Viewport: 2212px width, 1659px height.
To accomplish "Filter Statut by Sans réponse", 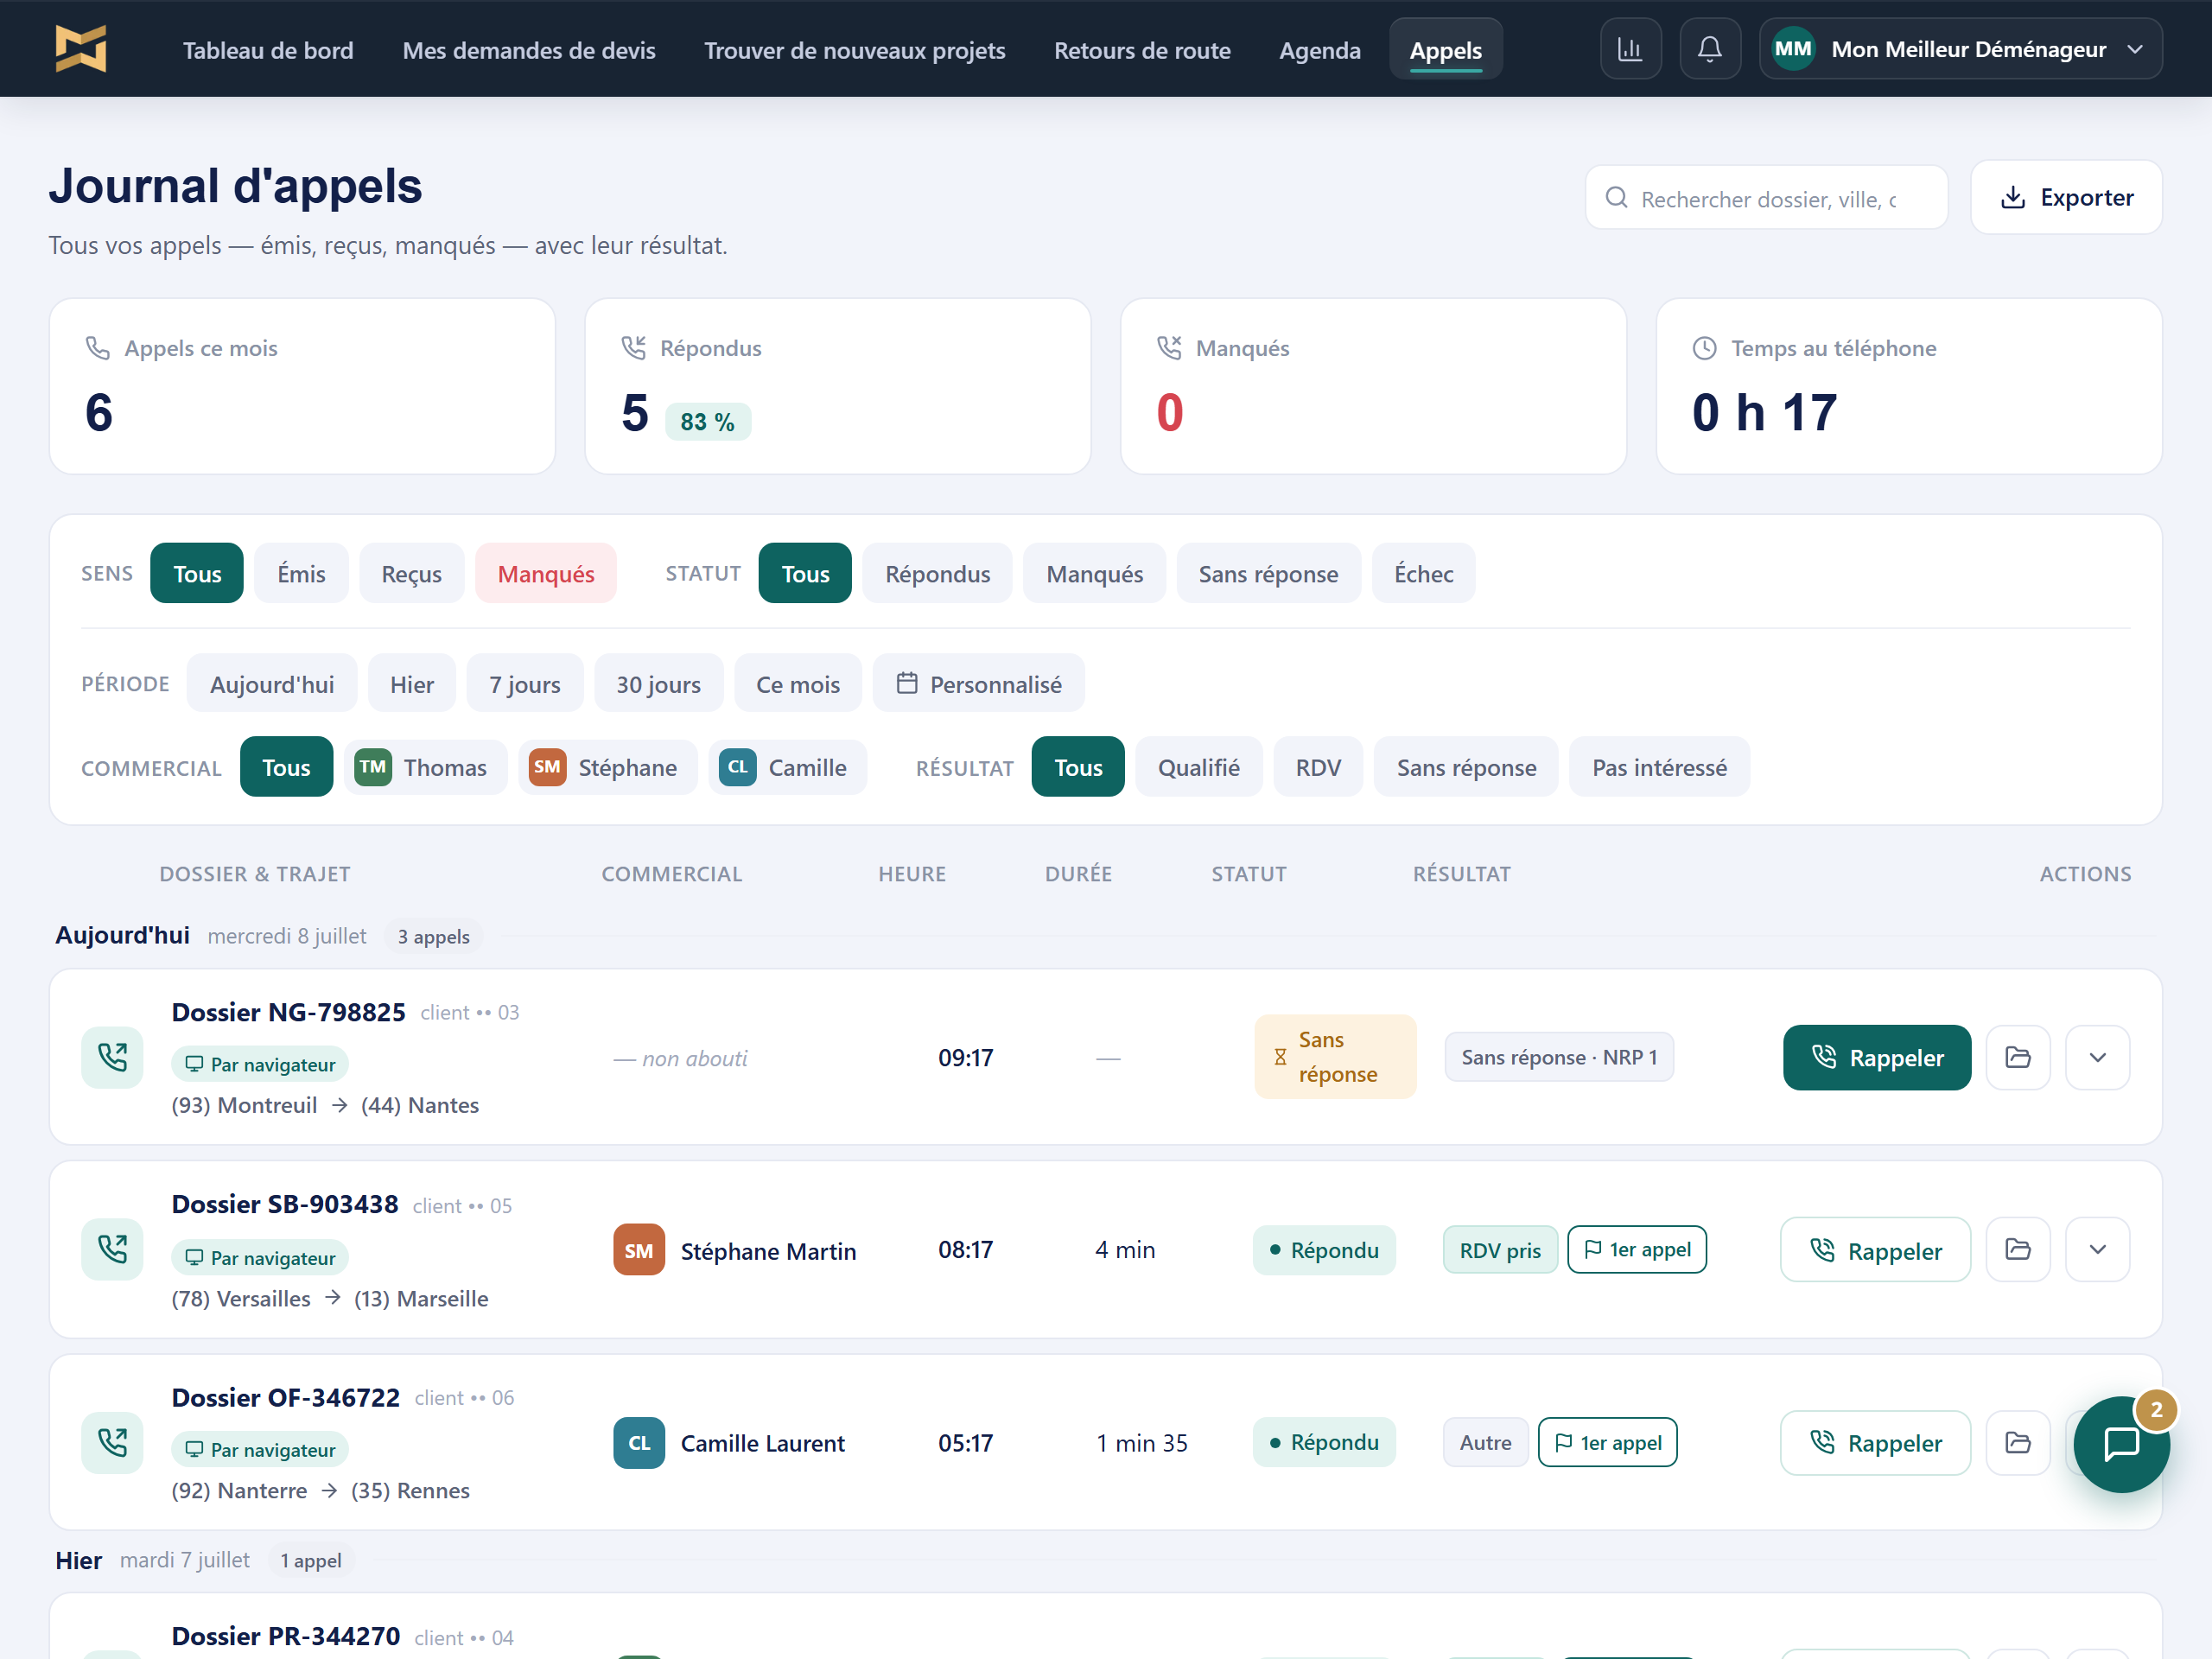I will pos(1268,573).
